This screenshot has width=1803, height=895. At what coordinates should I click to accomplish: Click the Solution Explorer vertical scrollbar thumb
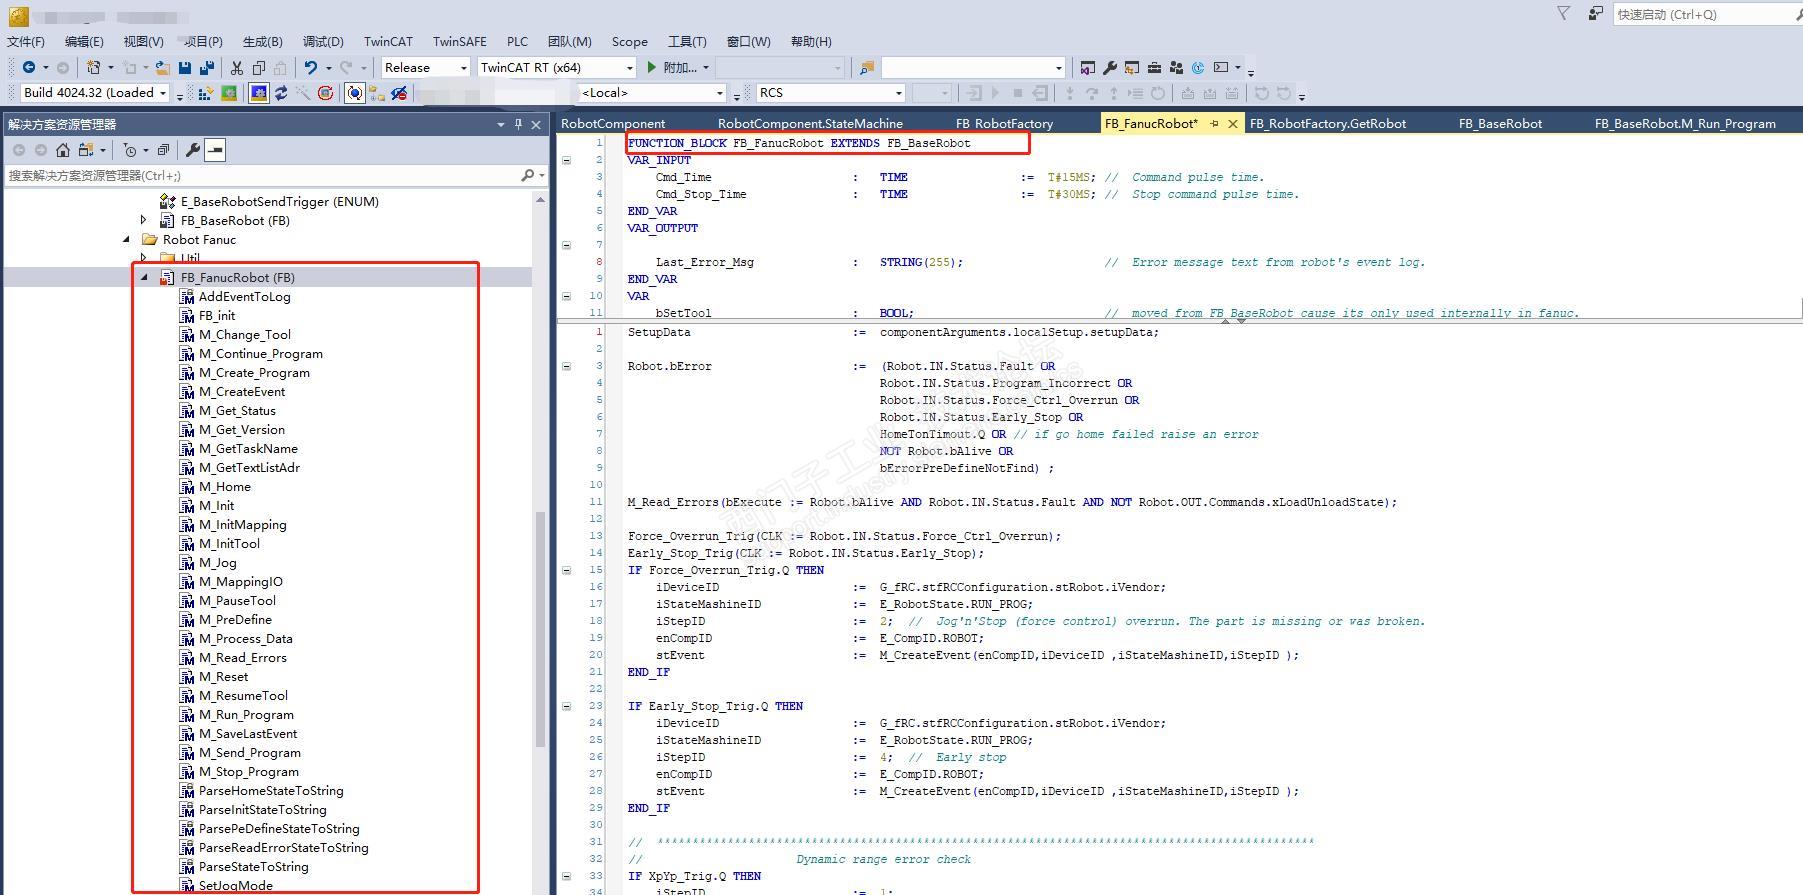coord(541,630)
